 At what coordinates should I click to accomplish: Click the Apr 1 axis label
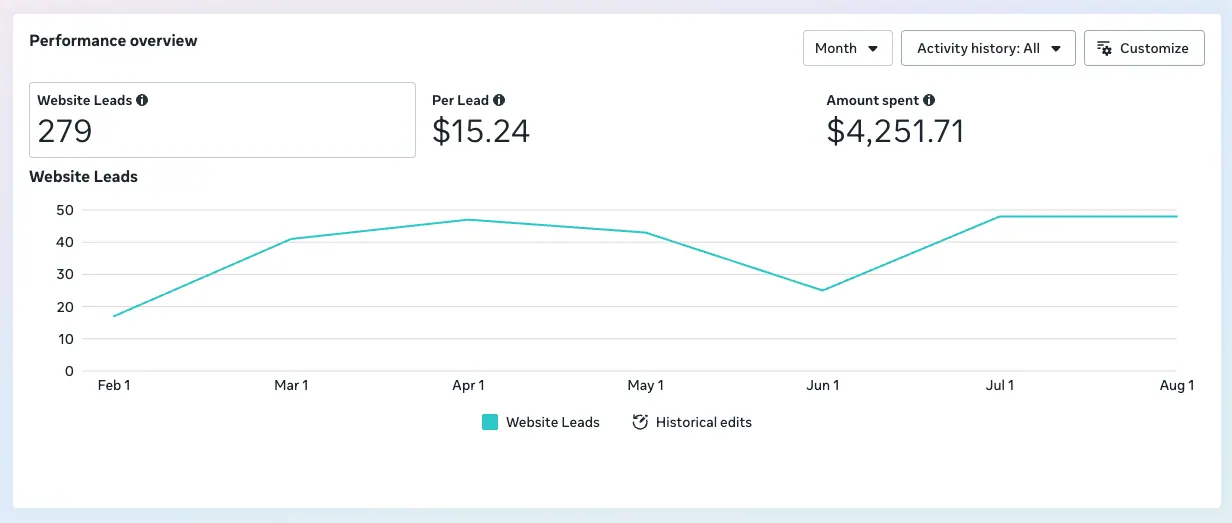(x=468, y=385)
